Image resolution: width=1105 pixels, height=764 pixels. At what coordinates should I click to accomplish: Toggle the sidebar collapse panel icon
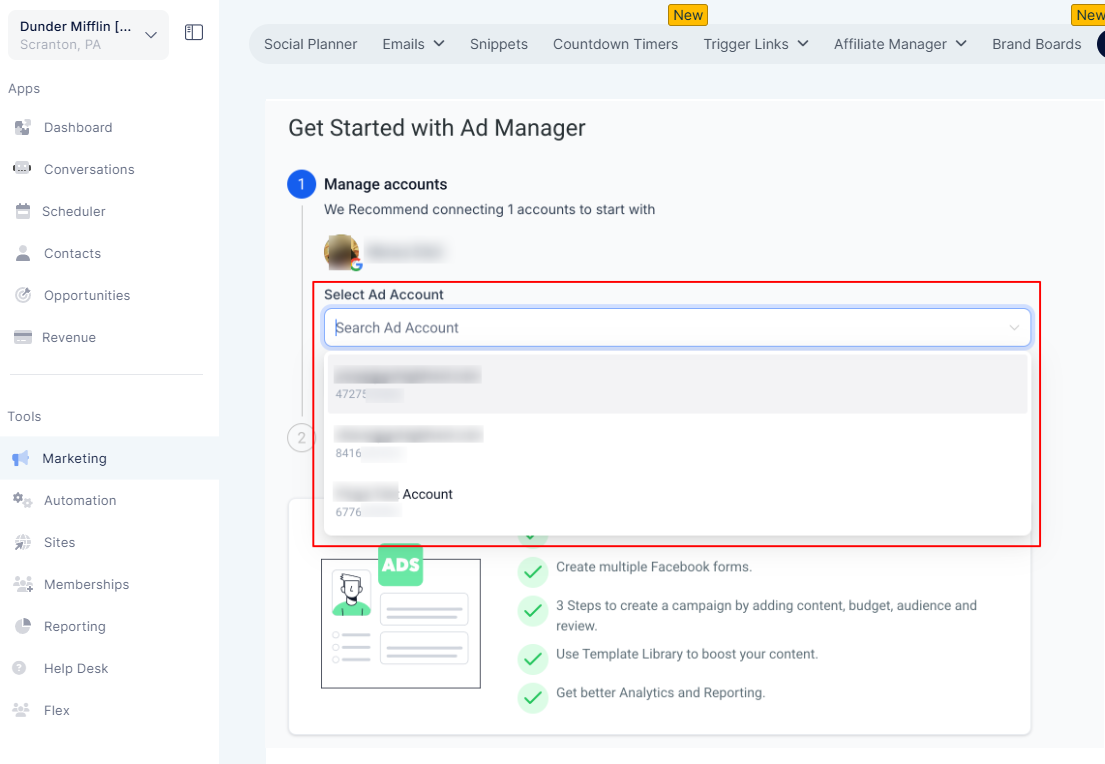[194, 32]
